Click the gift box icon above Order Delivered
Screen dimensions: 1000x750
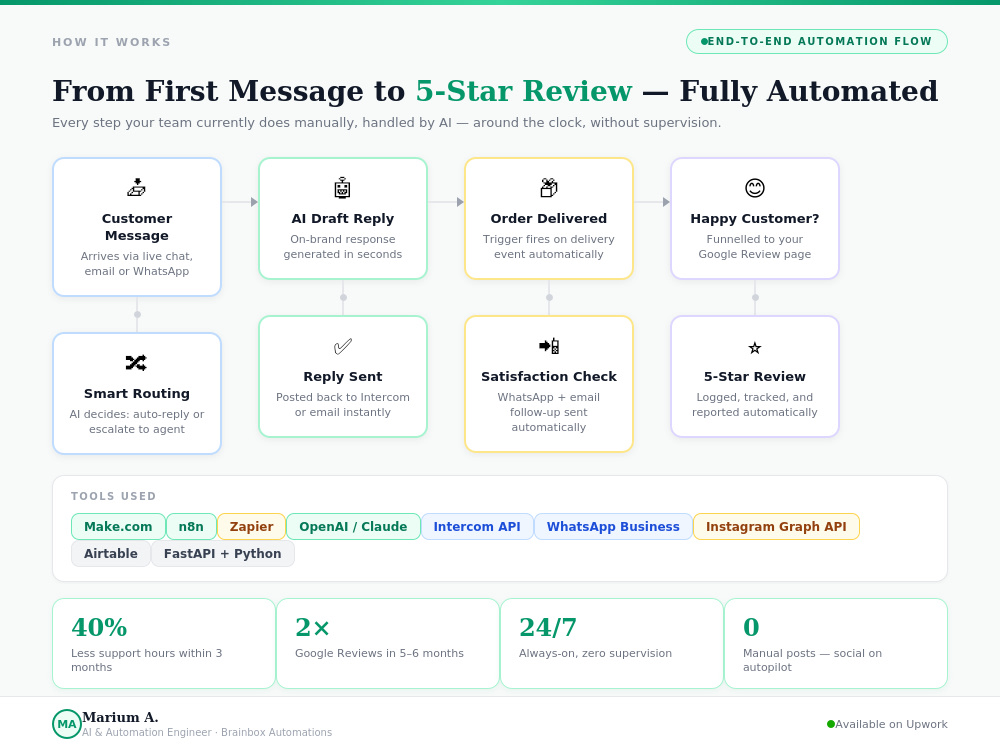click(x=548, y=188)
